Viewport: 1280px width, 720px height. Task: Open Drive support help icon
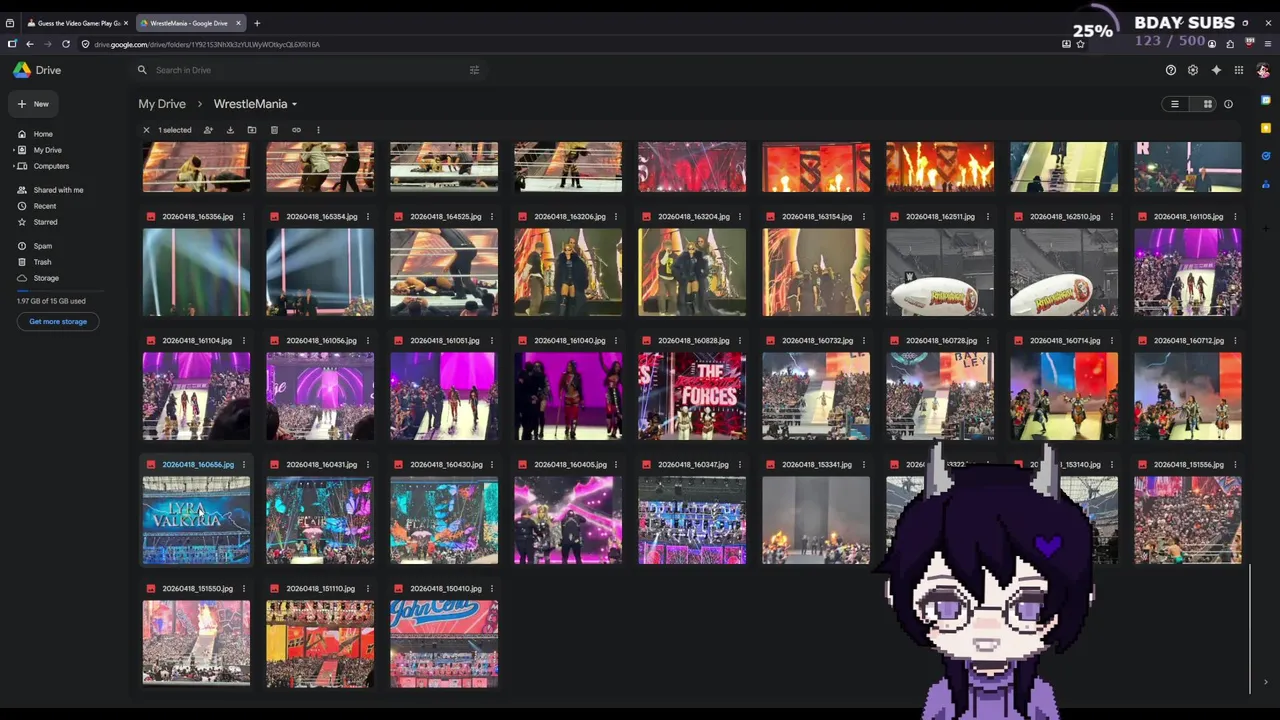click(x=1171, y=70)
